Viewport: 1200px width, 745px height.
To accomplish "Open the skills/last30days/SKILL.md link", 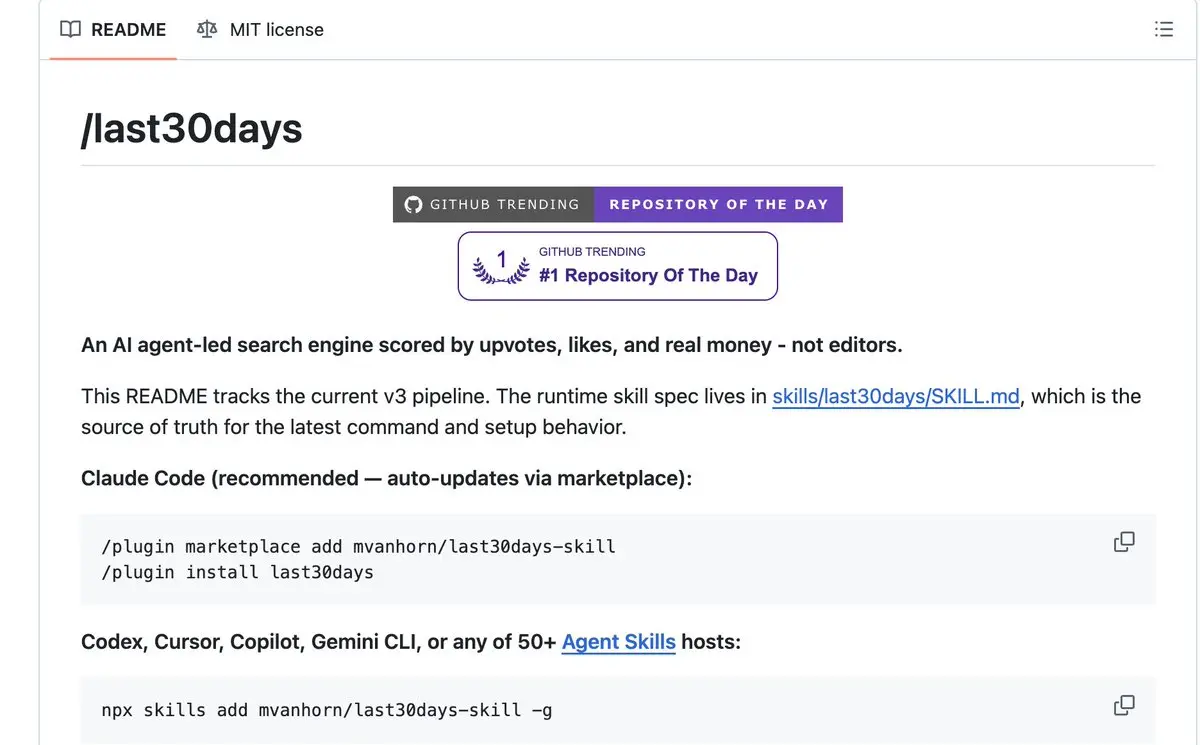I will pos(896,396).
